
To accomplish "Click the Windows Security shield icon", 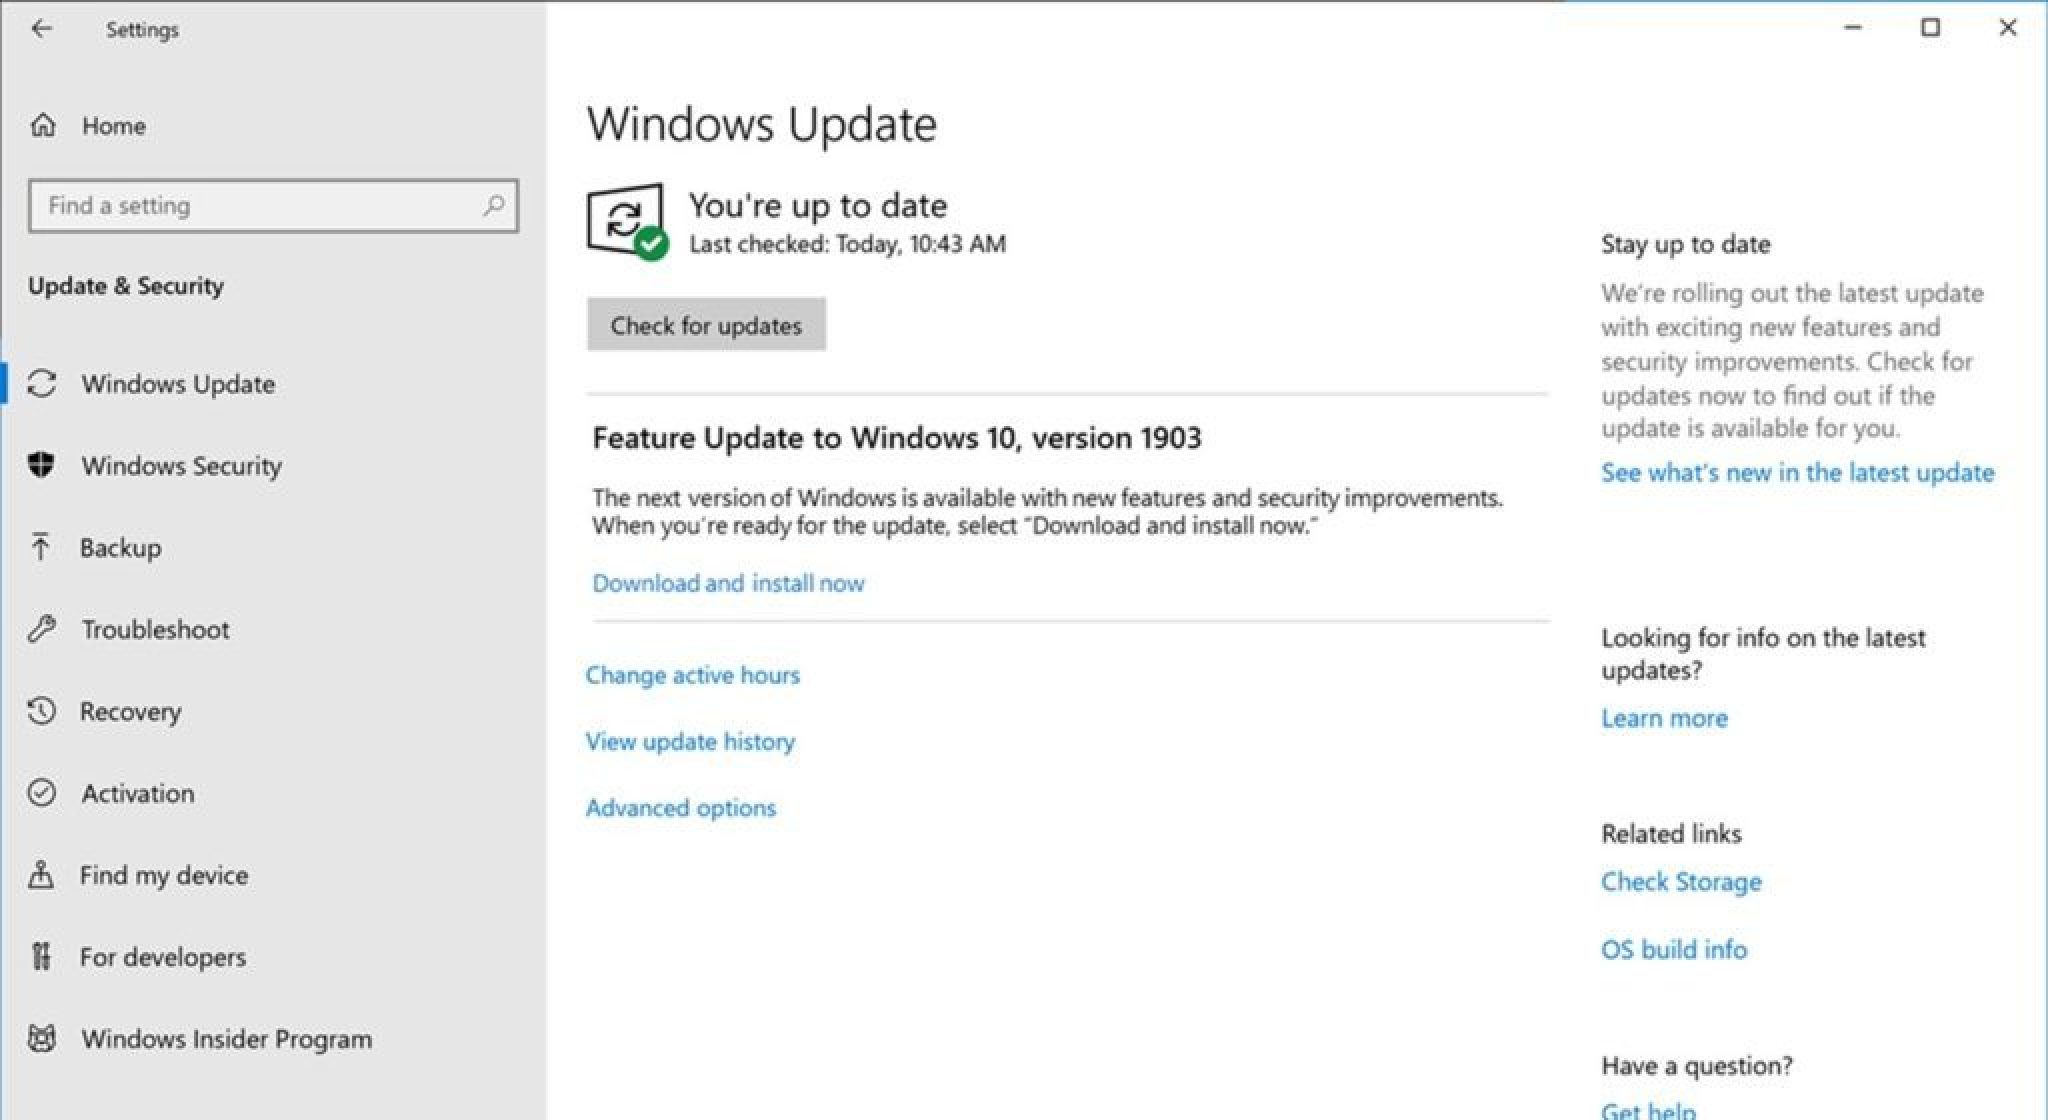I will [x=42, y=465].
